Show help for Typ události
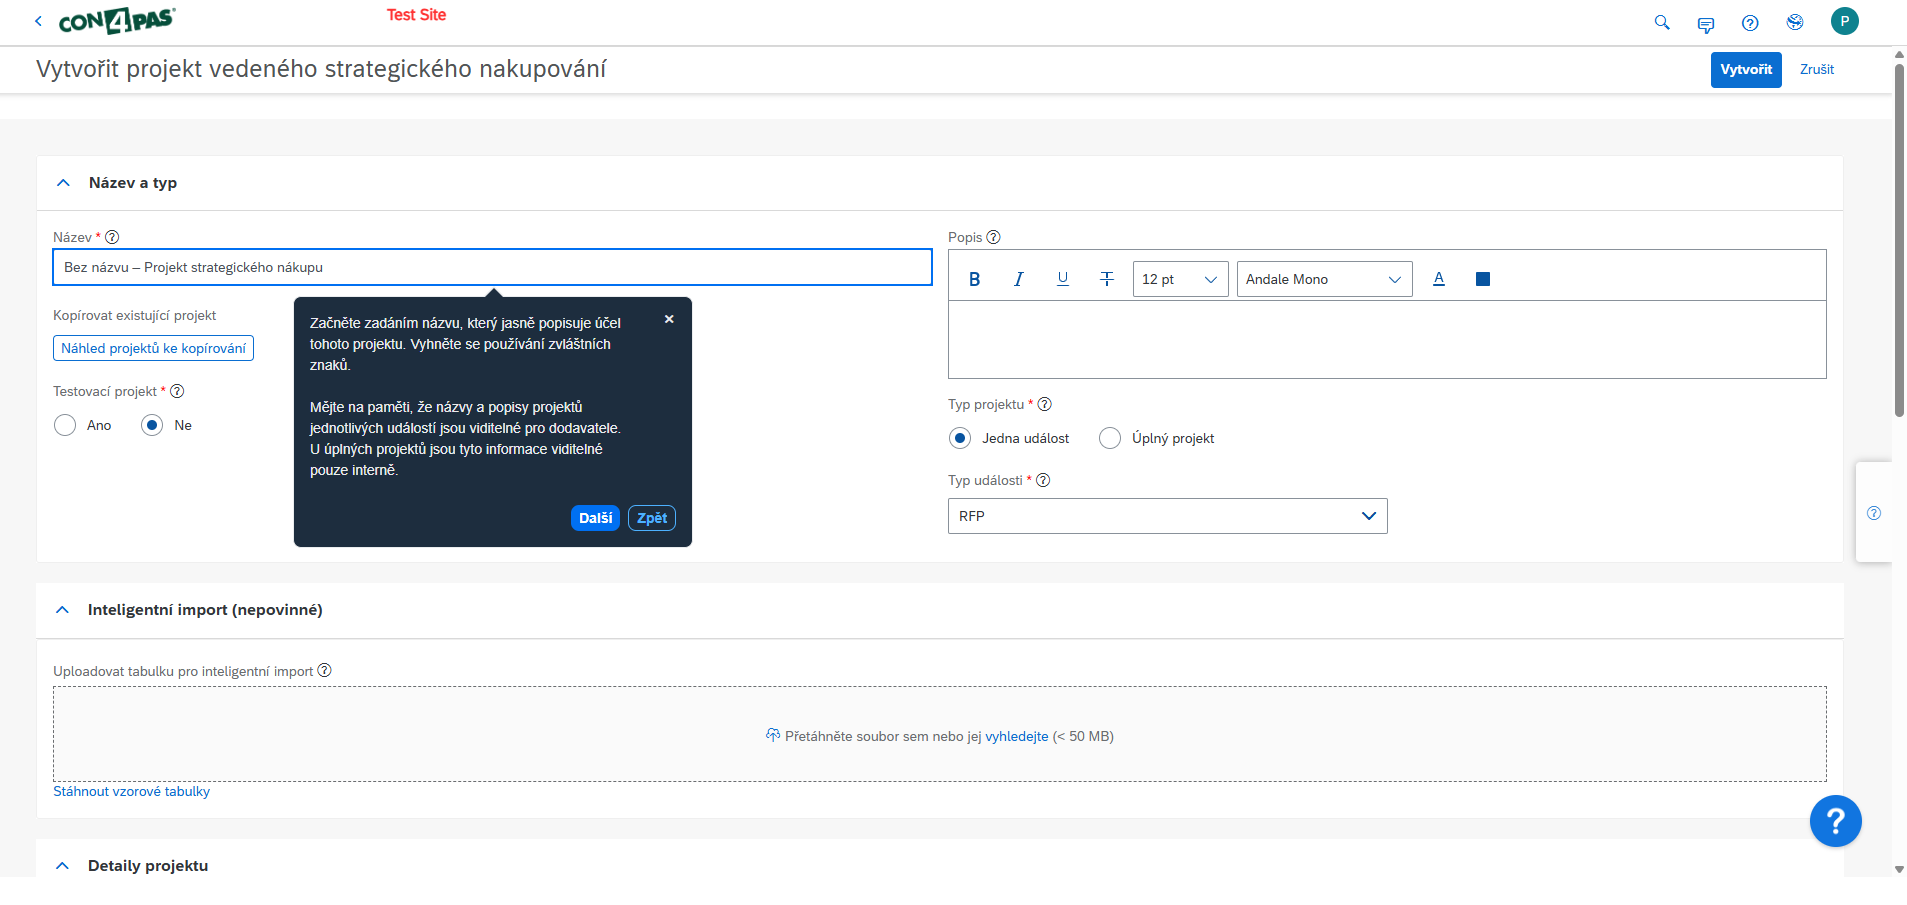This screenshot has height=905, width=1907. point(1043,480)
